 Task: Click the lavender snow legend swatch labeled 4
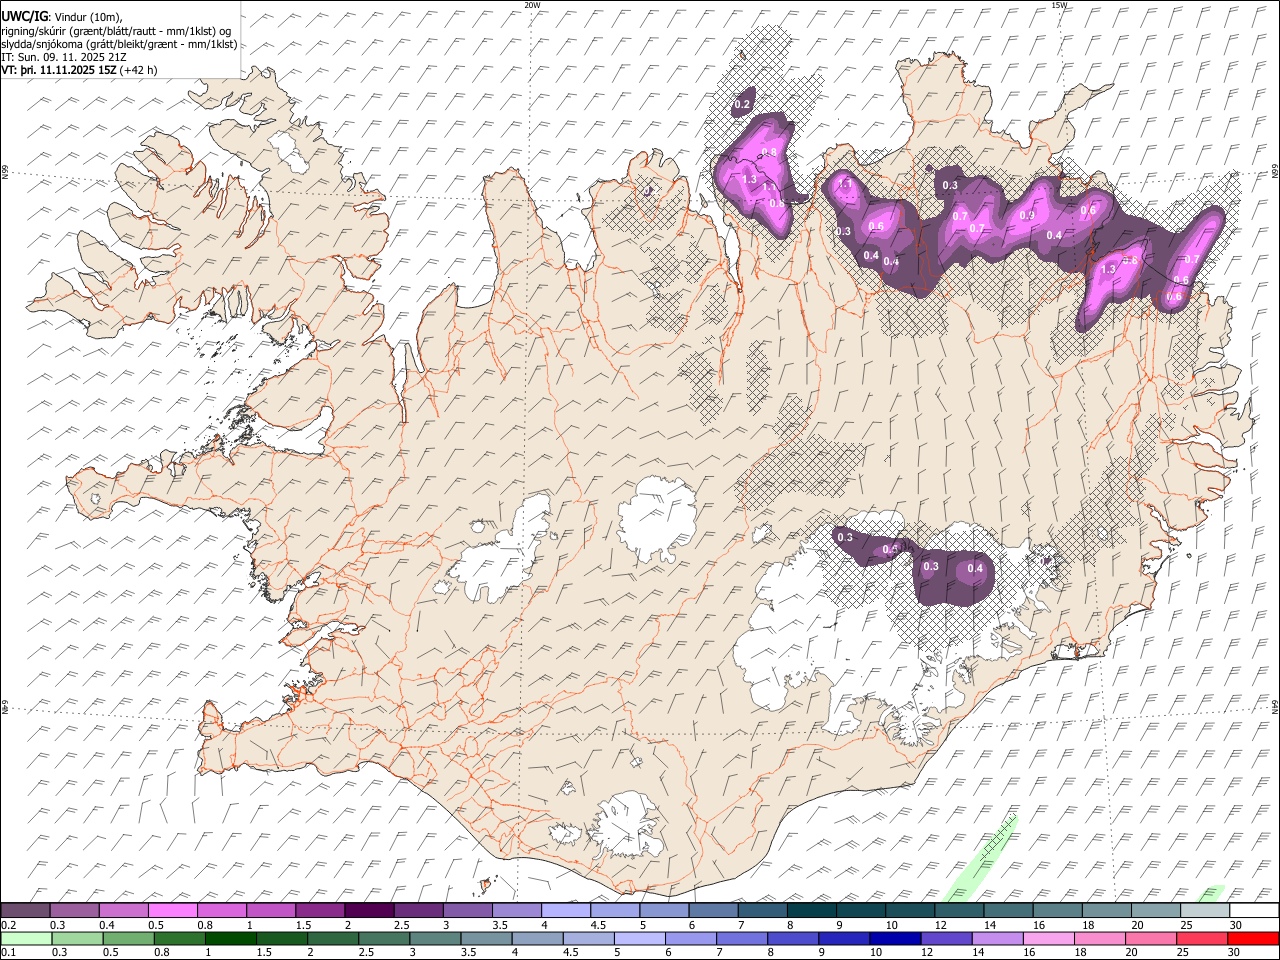click(566, 910)
